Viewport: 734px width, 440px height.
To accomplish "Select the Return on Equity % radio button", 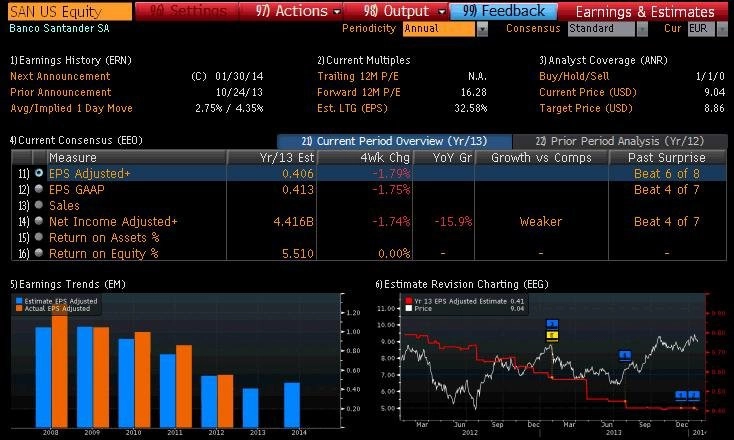I will pyautogui.click(x=39, y=253).
